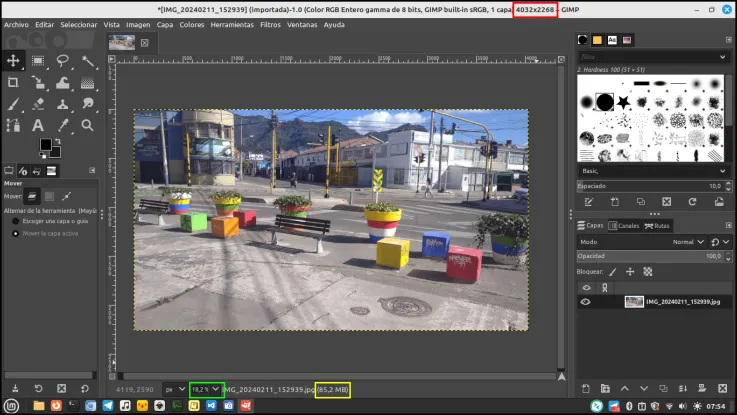The image size is (737, 415).
Task: Open Telegram from the taskbar
Action: click(x=108, y=406)
